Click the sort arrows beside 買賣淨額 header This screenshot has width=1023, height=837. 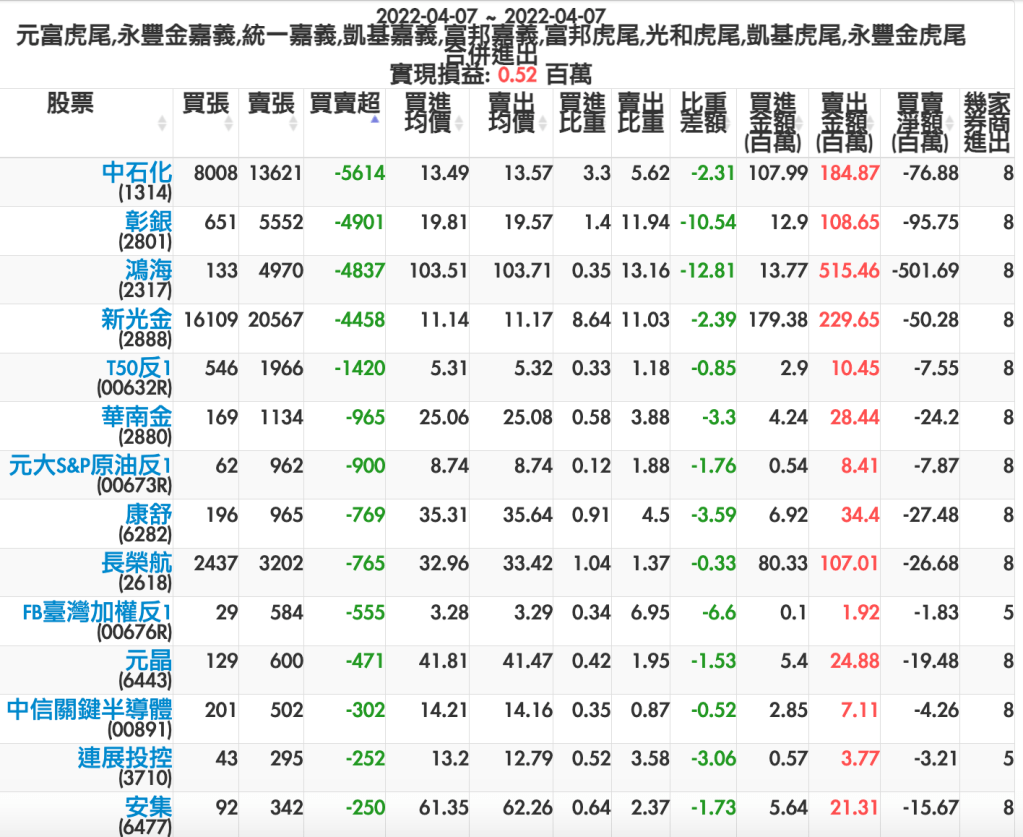click(950, 123)
